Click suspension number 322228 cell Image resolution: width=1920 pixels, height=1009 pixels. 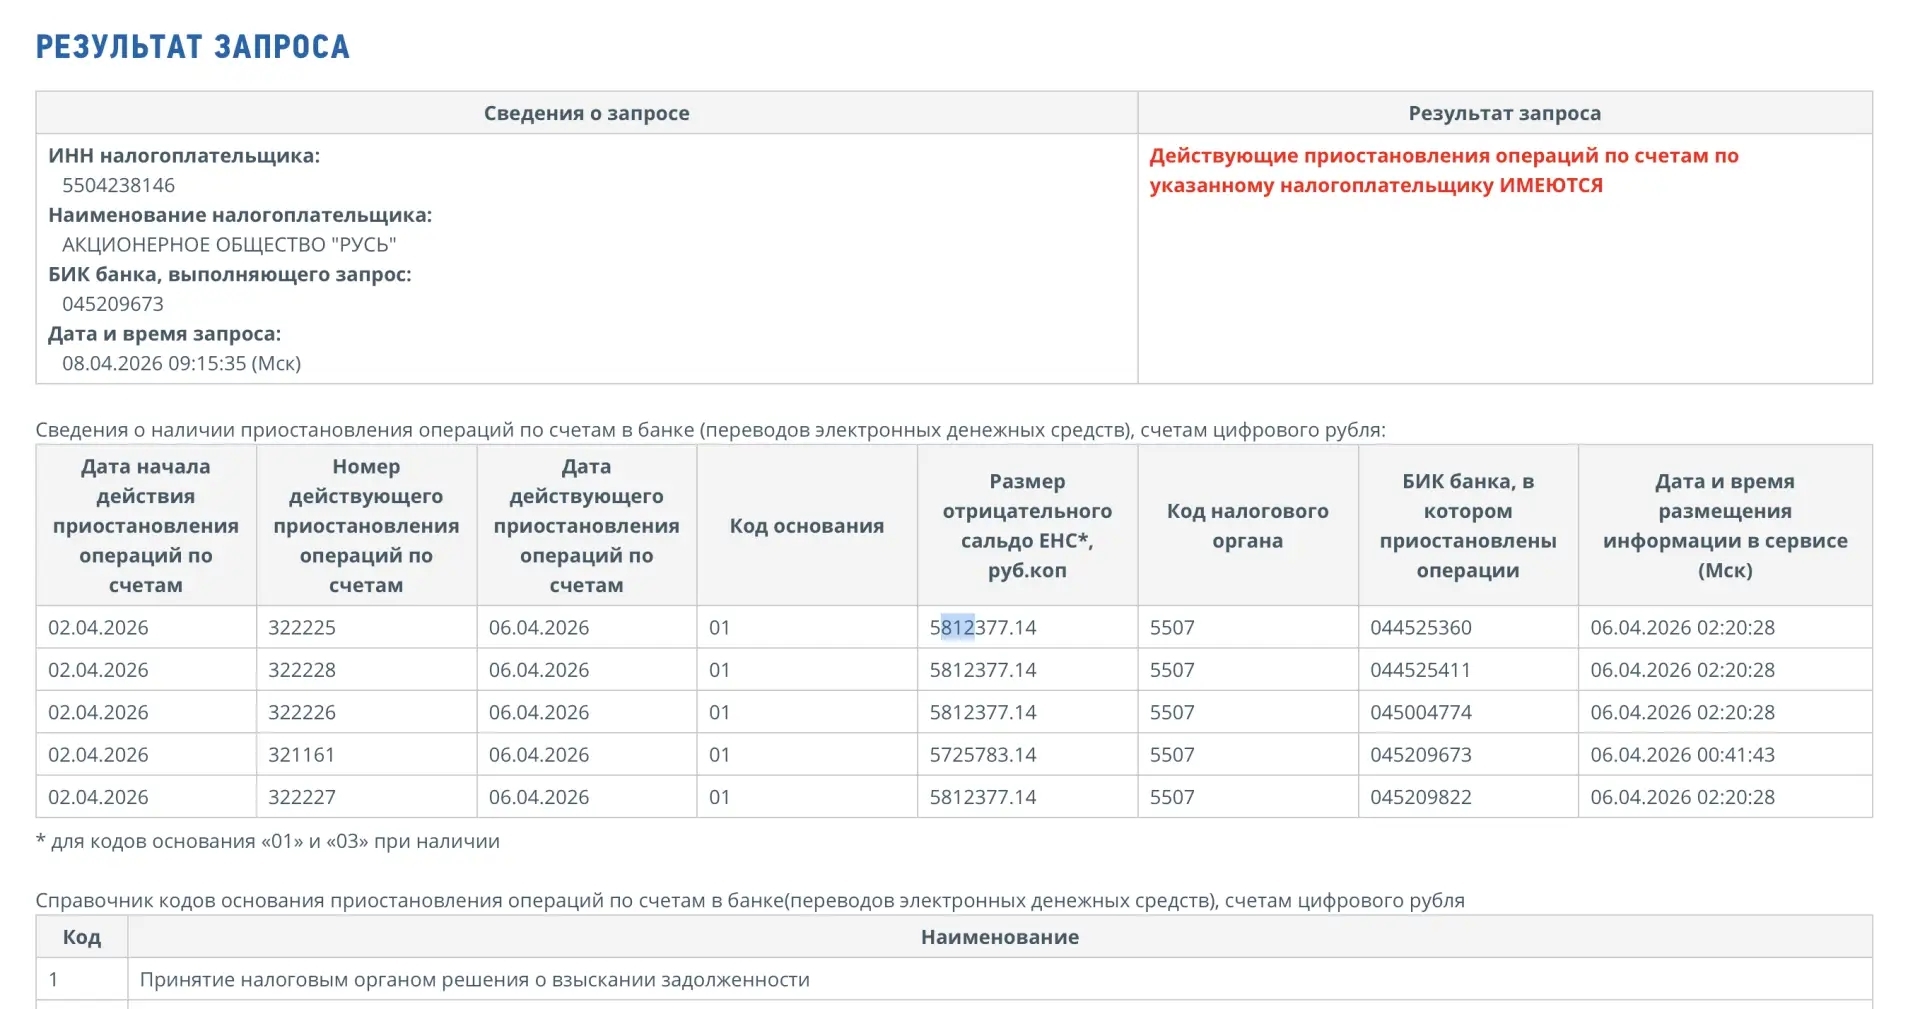pyautogui.click(x=302, y=670)
